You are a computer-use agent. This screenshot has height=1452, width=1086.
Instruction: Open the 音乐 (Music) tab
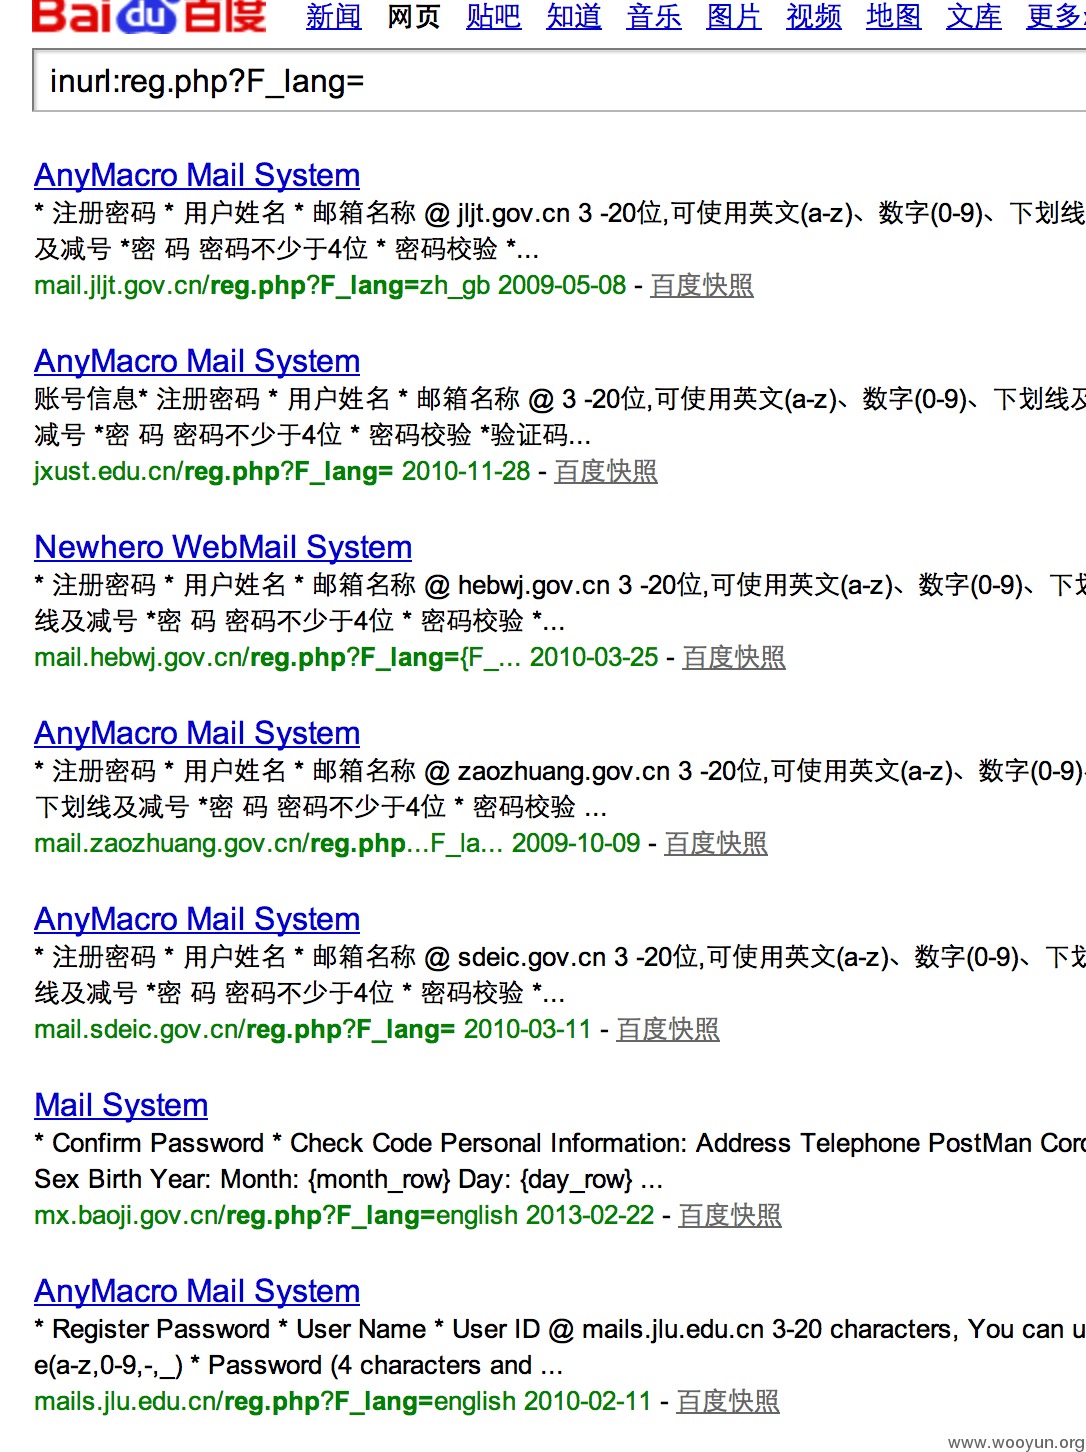[x=654, y=16]
